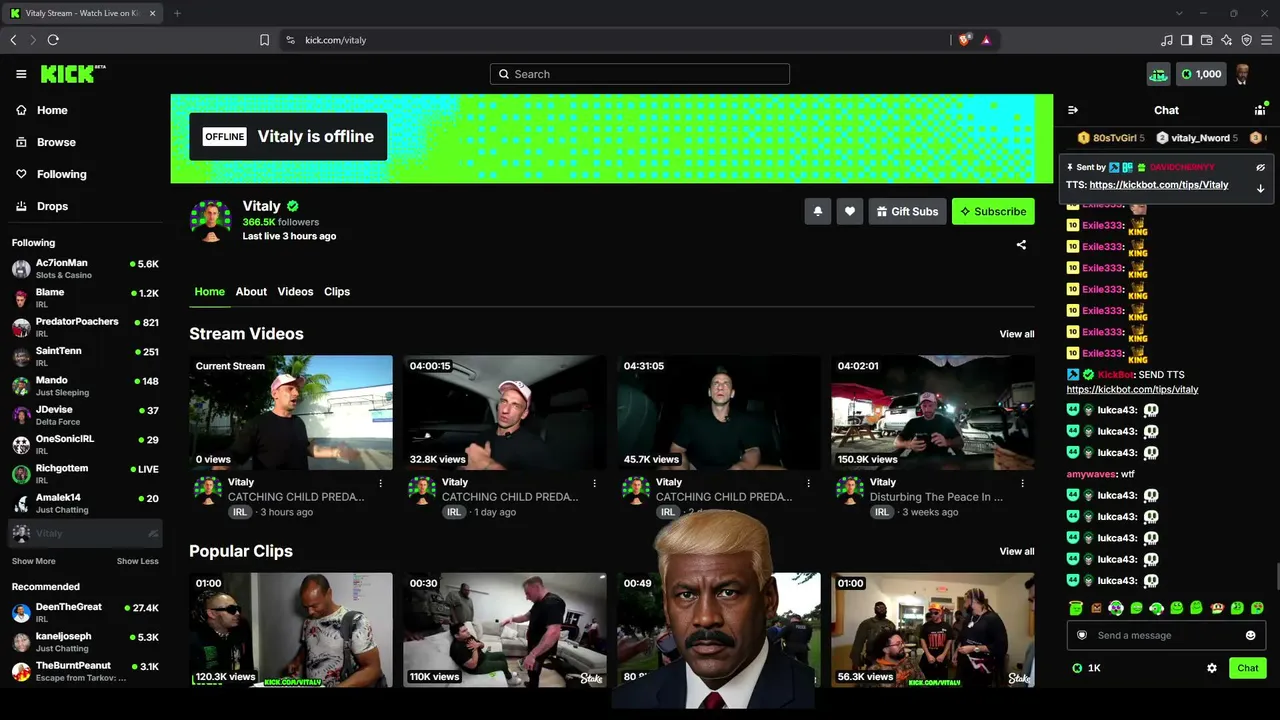Open the 150.9K views video thumbnail
The image size is (1280, 720).
tap(933, 412)
